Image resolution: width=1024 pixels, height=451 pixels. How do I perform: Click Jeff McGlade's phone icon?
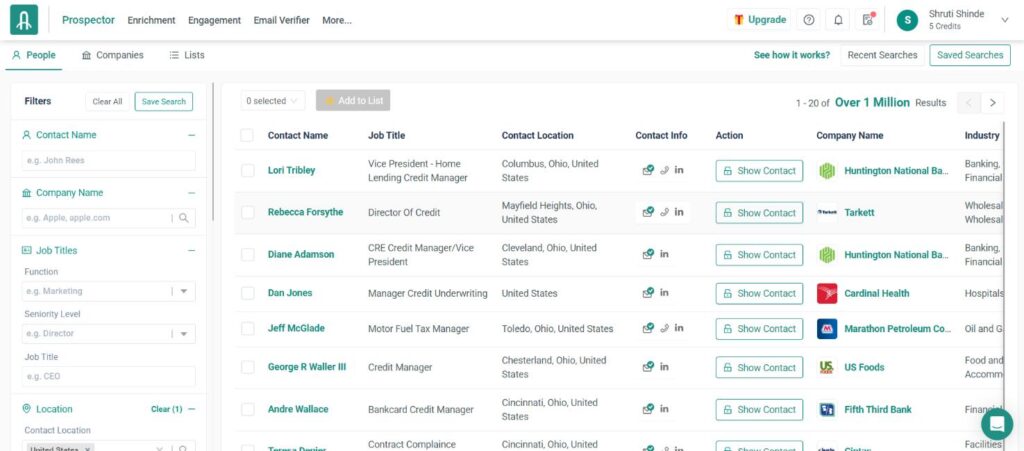click(664, 328)
